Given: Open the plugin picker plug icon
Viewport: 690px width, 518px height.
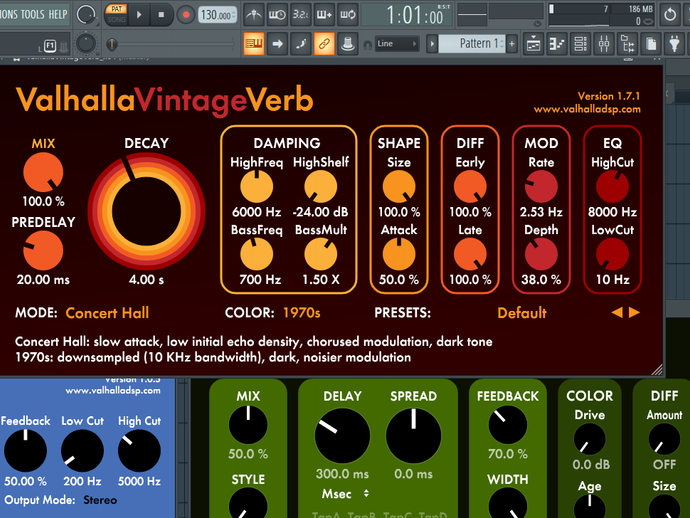Looking at the screenshot, I should [x=675, y=44].
